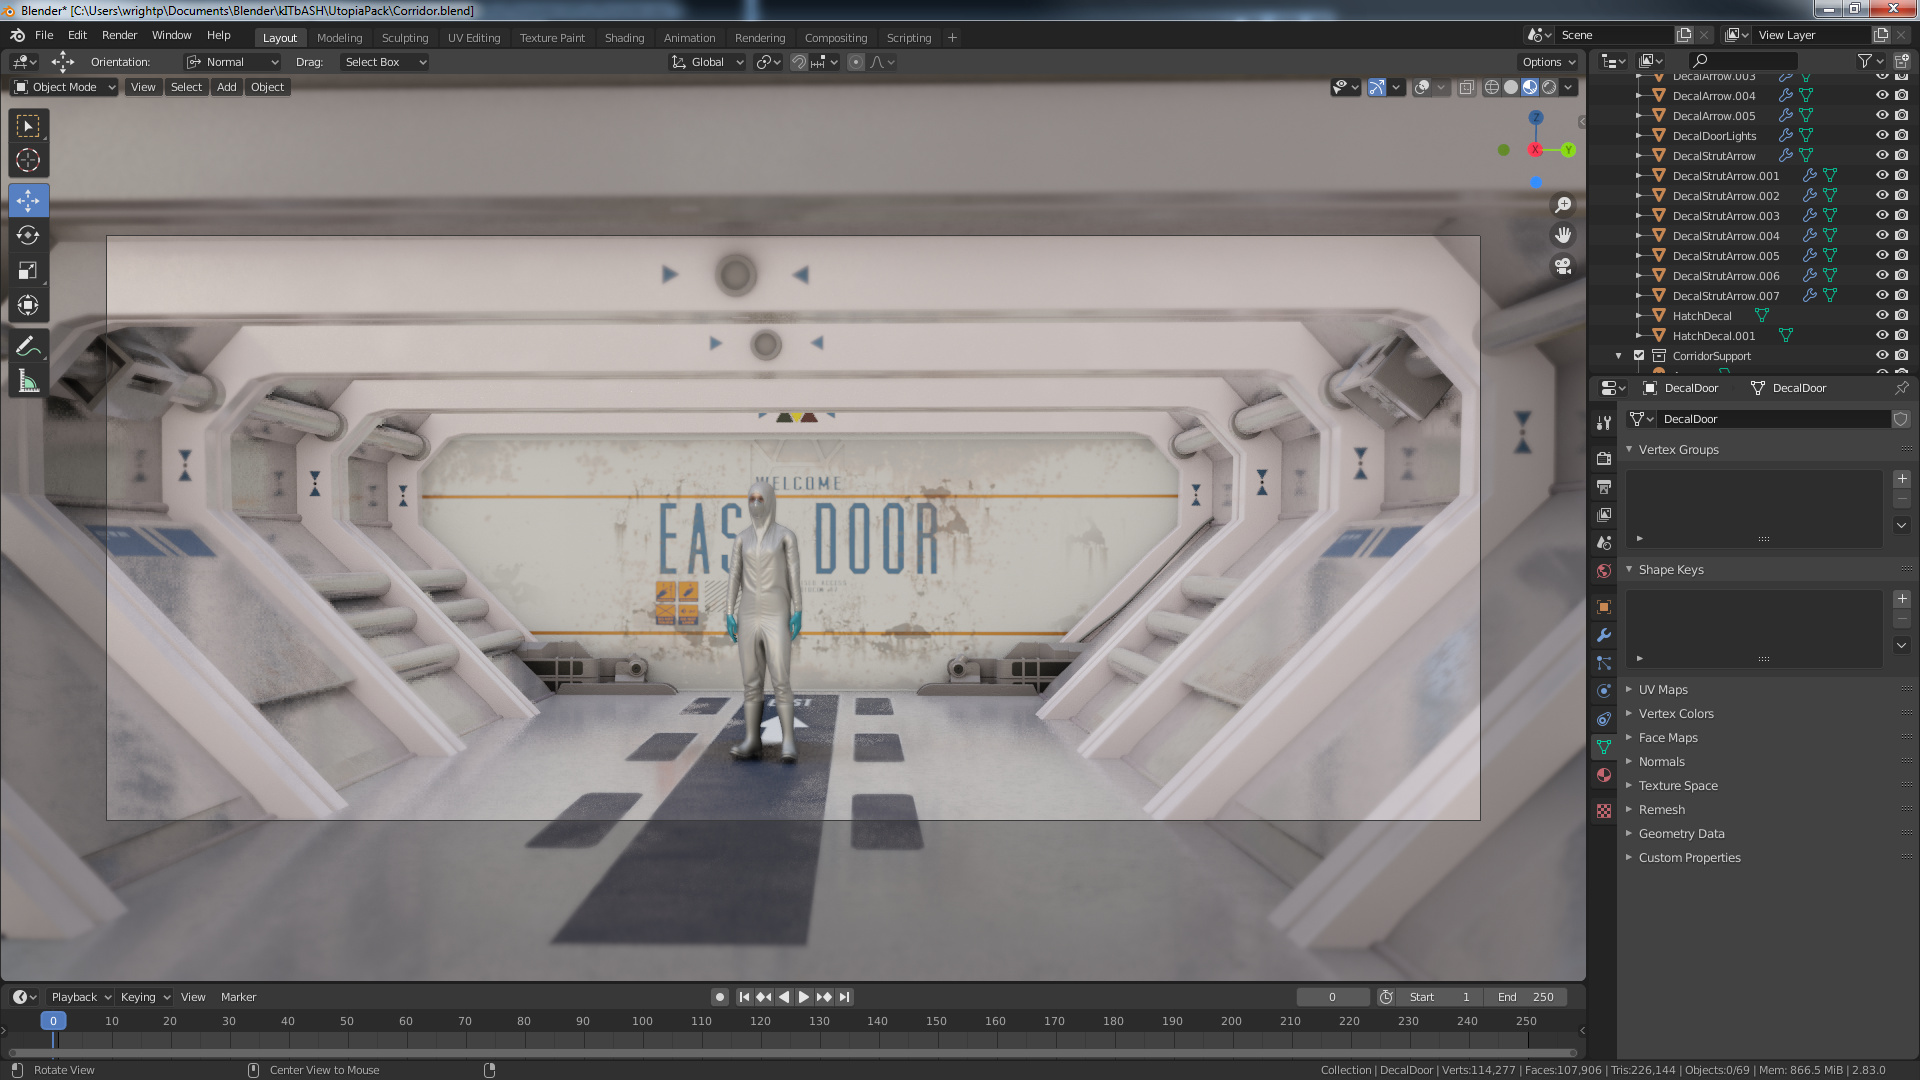Toggle fake user shield for DecalDoor mesh

[x=1901, y=419]
